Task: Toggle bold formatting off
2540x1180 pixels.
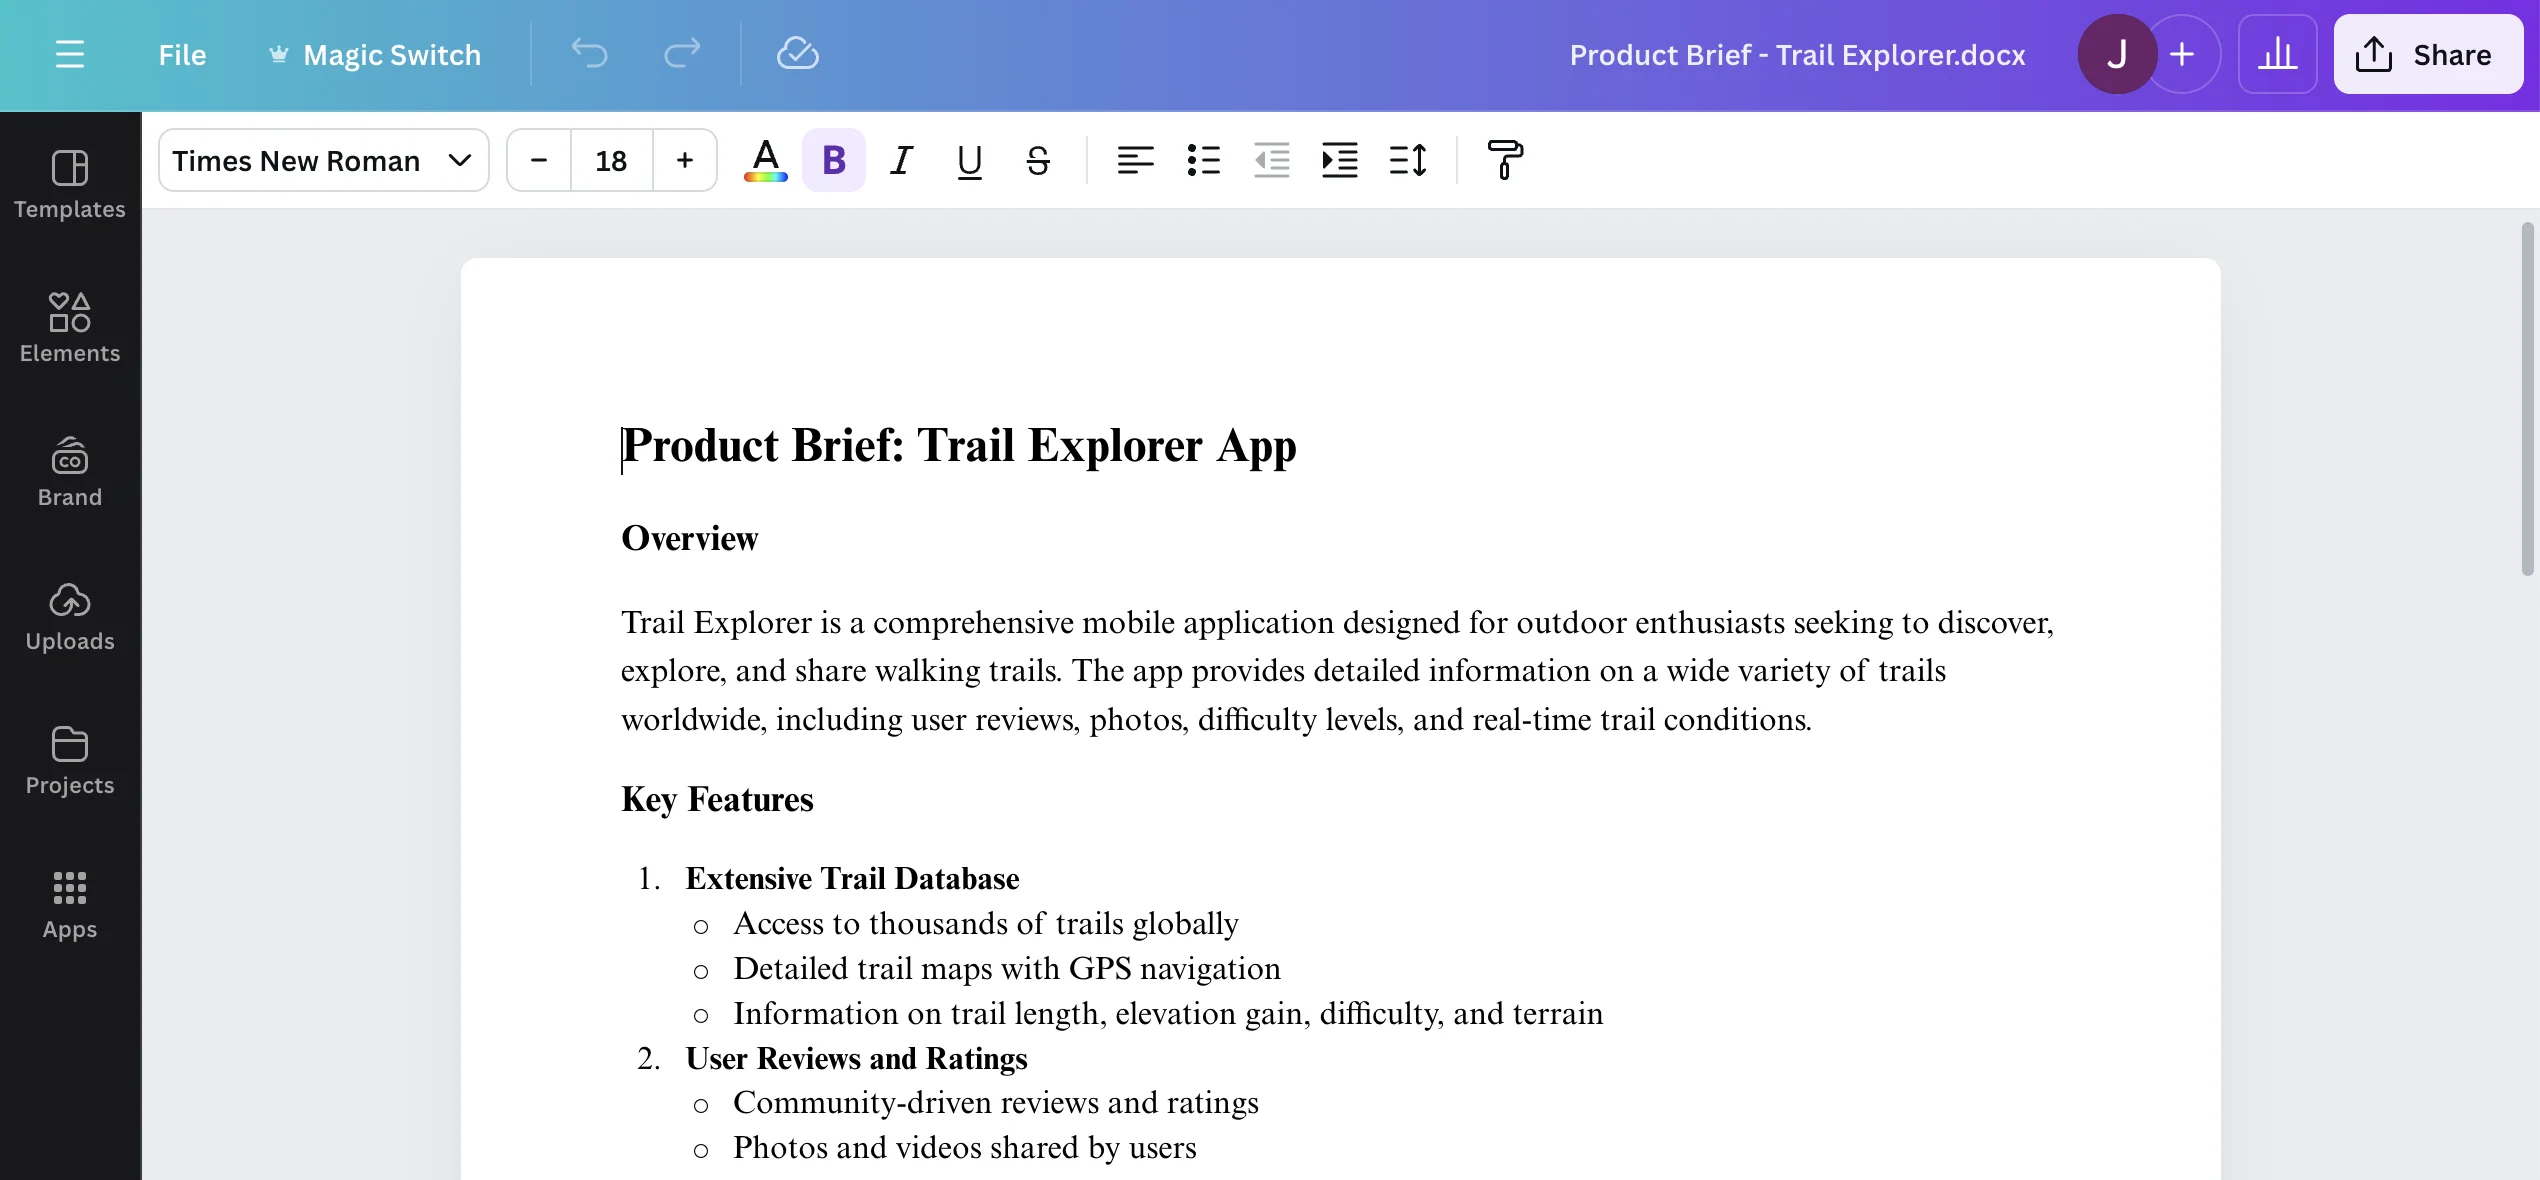Action: [x=833, y=160]
